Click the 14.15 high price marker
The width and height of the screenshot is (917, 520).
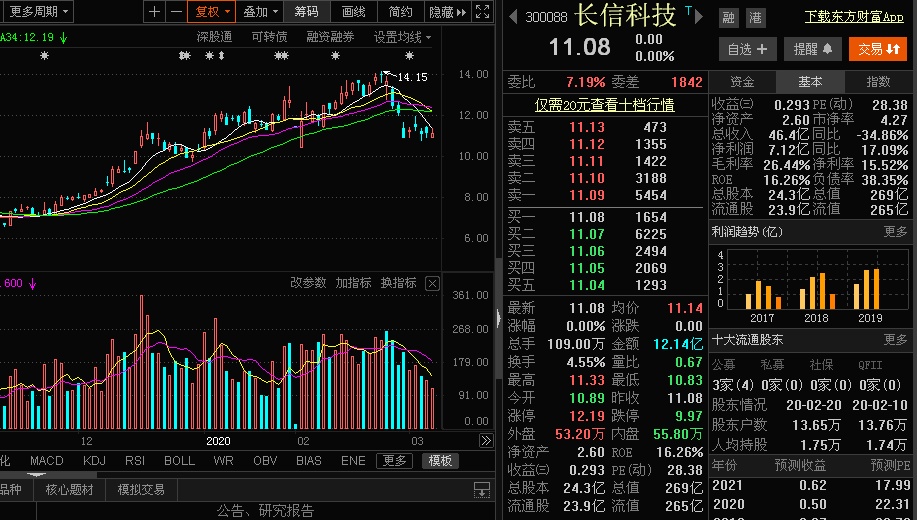[412, 77]
